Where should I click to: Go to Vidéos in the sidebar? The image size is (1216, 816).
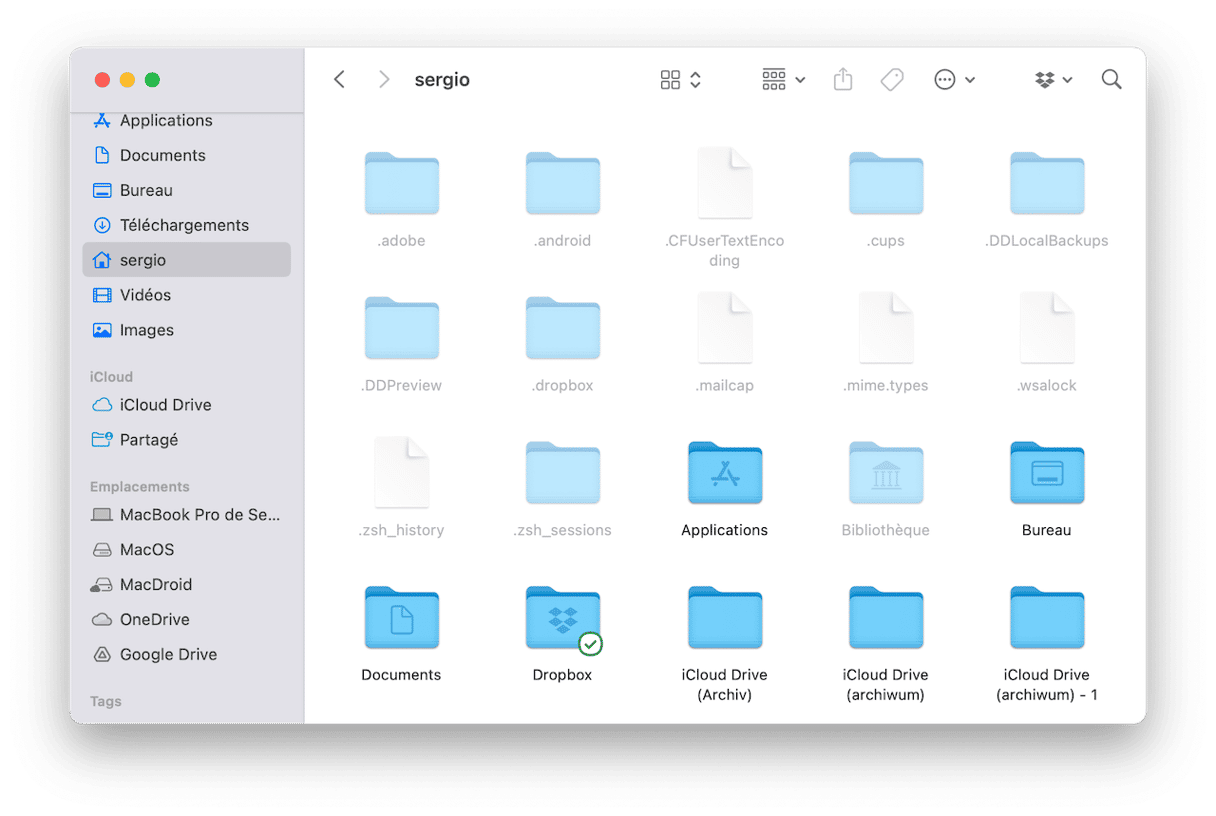click(145, 295)
